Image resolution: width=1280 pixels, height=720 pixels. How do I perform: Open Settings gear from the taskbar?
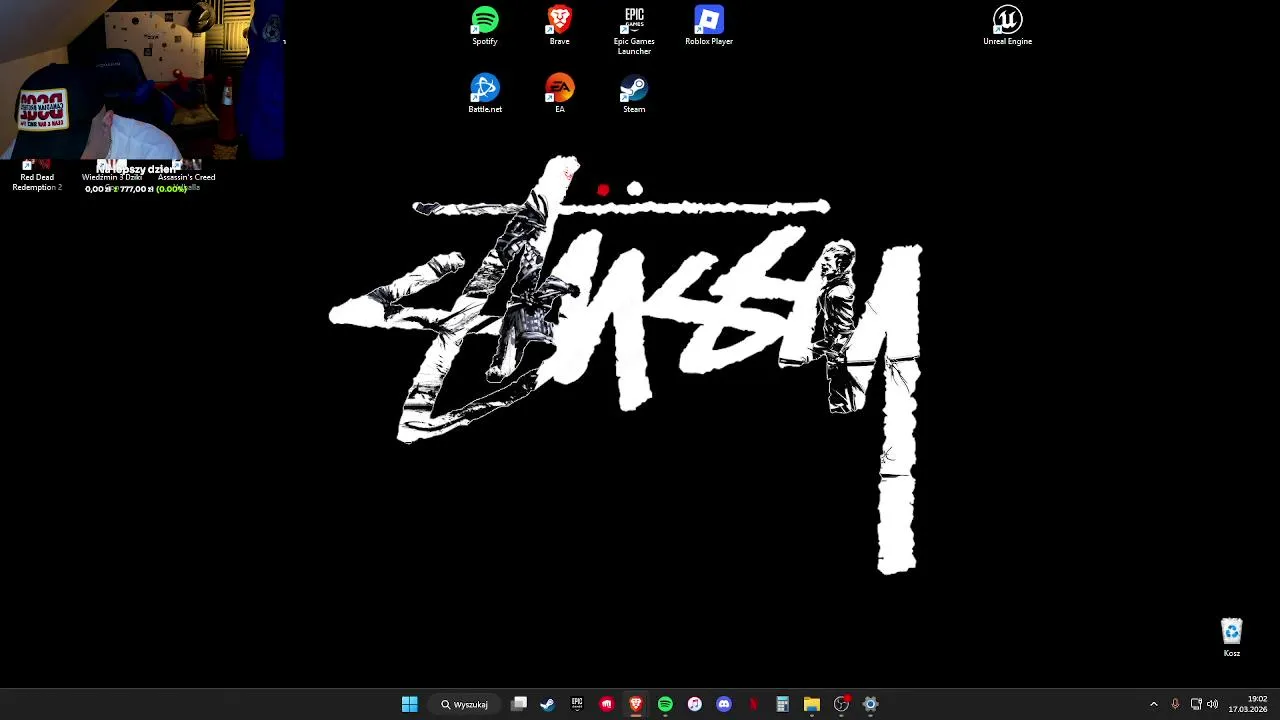pos(870,704)
